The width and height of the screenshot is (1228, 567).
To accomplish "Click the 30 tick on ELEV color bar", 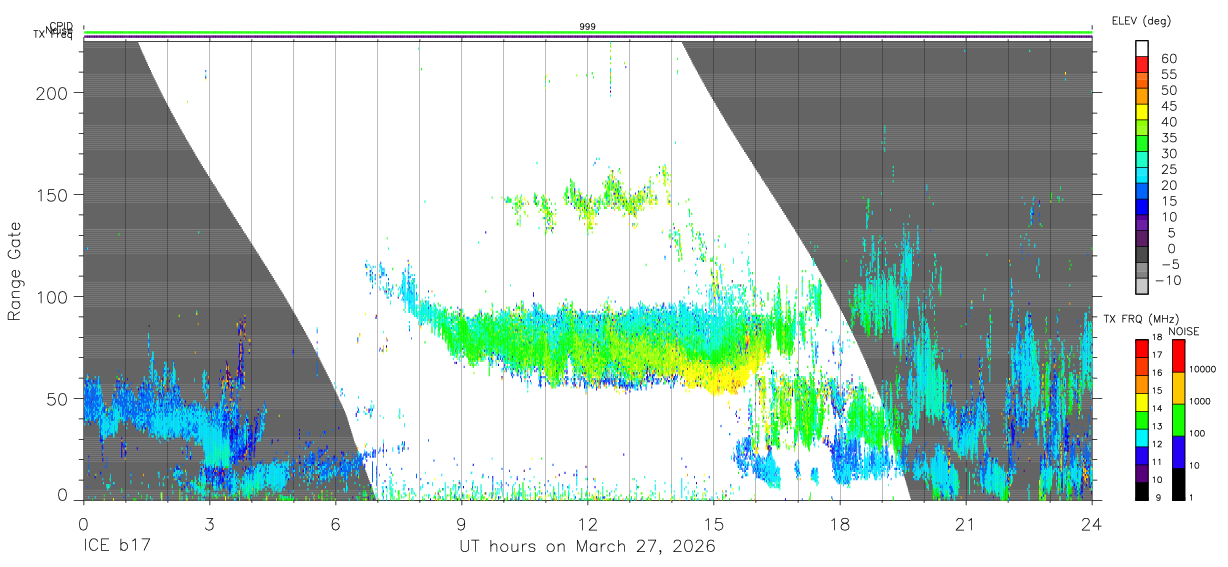I will click(1169, 154).
